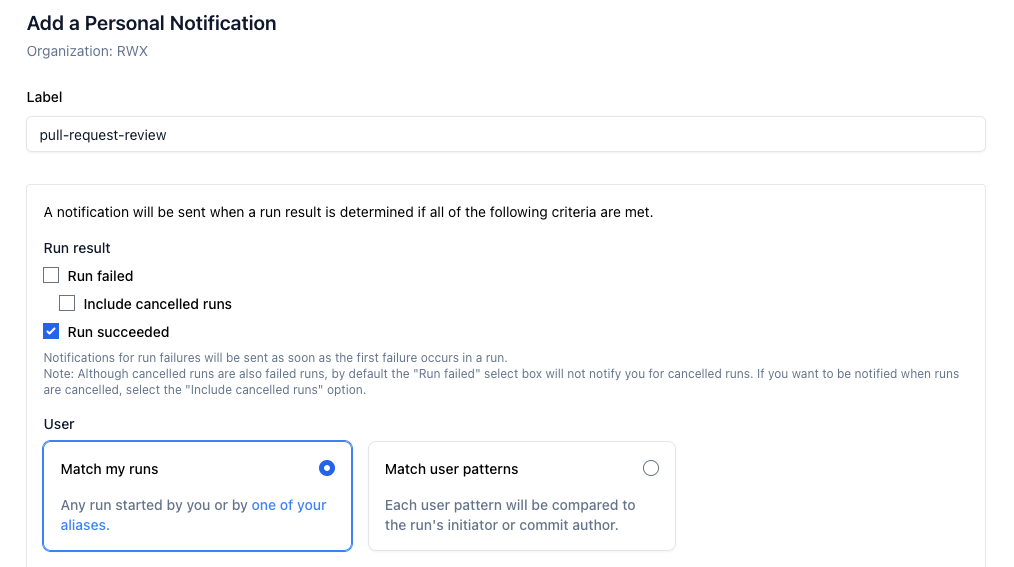Click the "Label" caption above the input
Screen dimensions: 1014x567
(x=44, y=97)
